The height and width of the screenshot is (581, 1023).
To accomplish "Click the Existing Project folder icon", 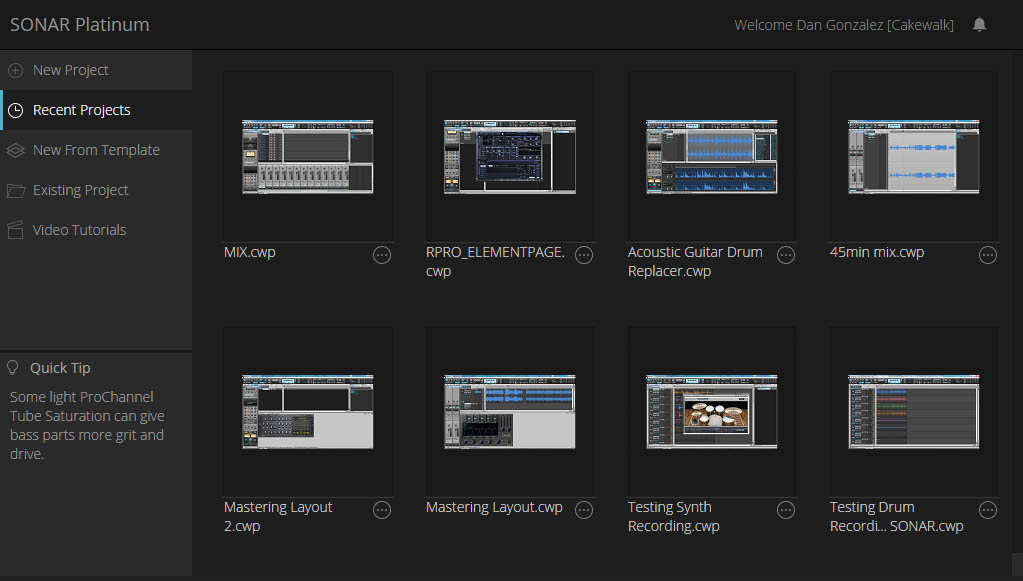I will tap(16, 190).
